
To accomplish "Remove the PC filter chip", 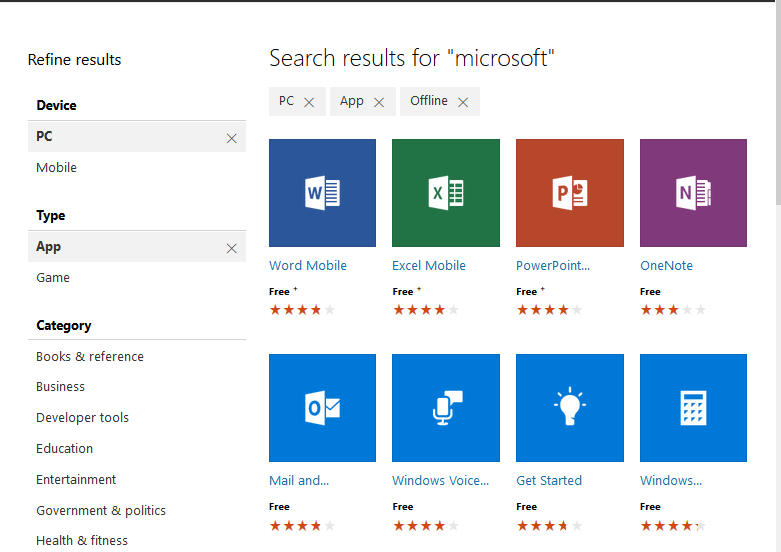I will [309, 102].
